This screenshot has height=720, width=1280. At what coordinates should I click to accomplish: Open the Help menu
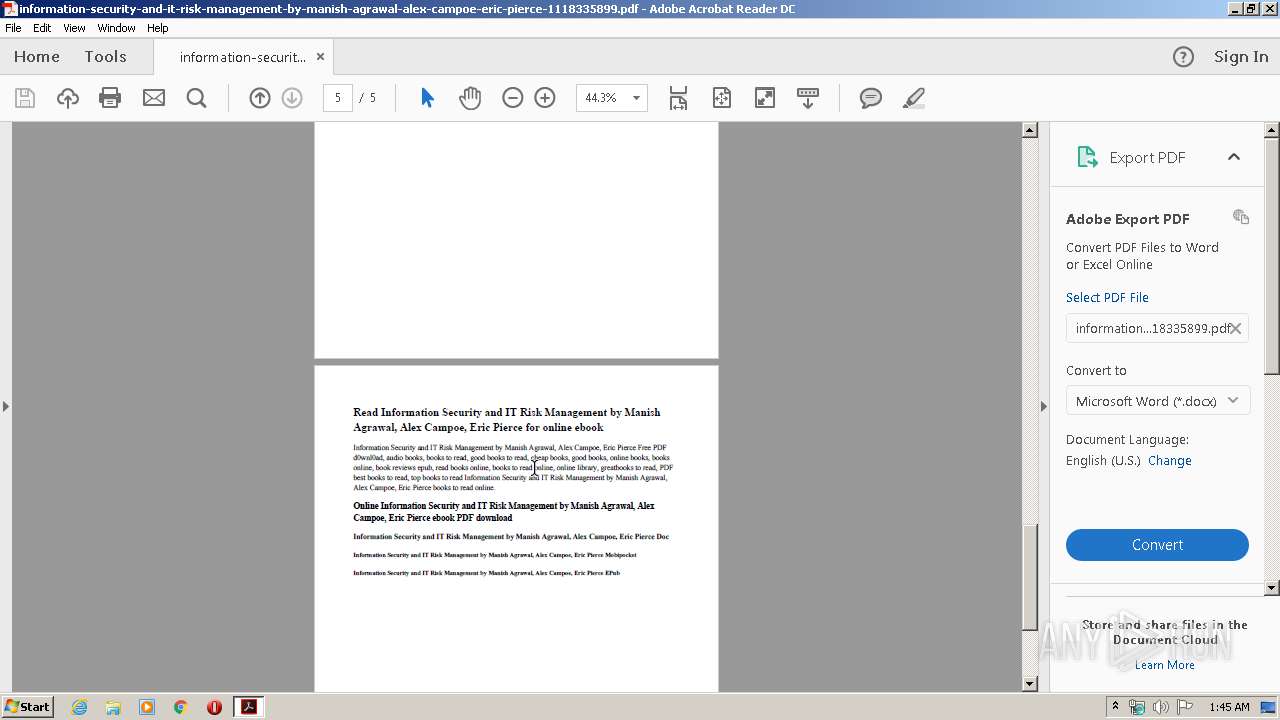pyautogui.click(x=158, y=28)
